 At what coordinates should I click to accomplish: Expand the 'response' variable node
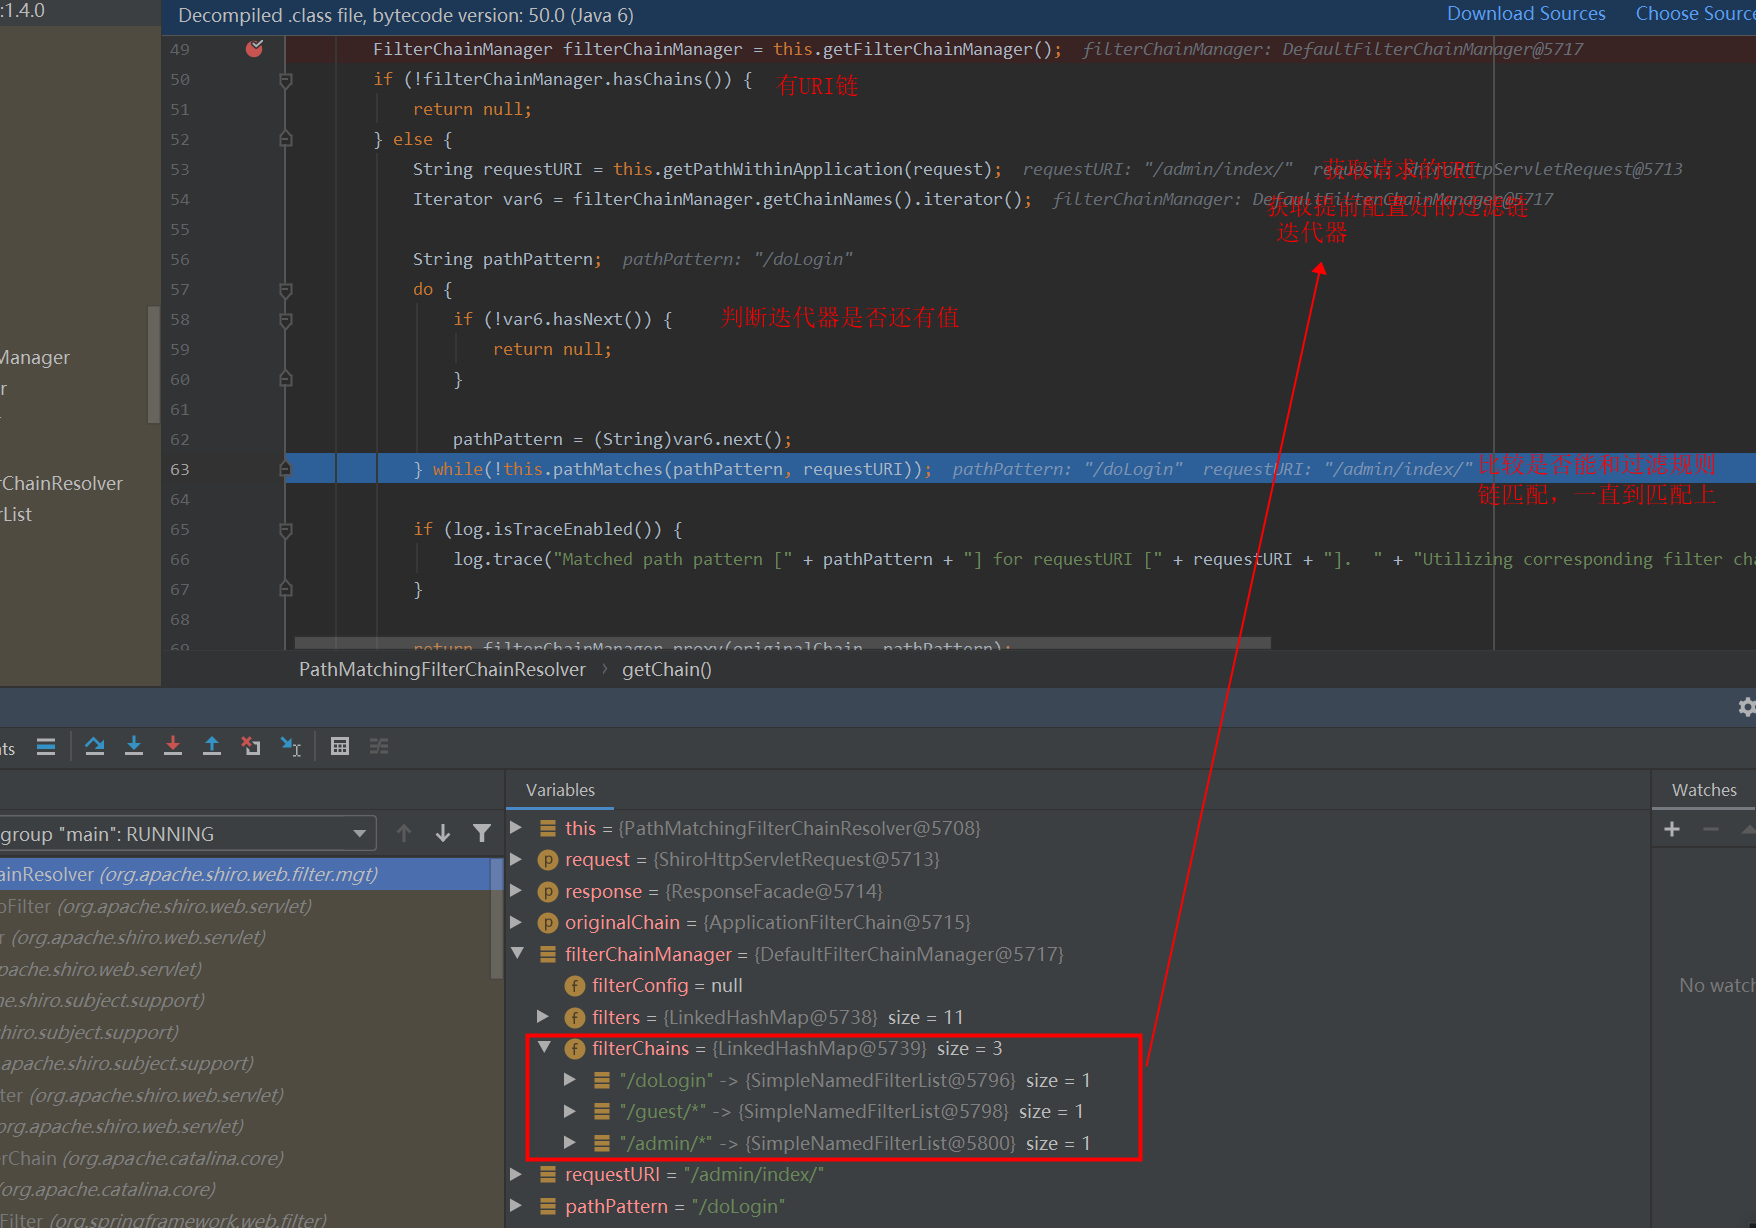516,891
